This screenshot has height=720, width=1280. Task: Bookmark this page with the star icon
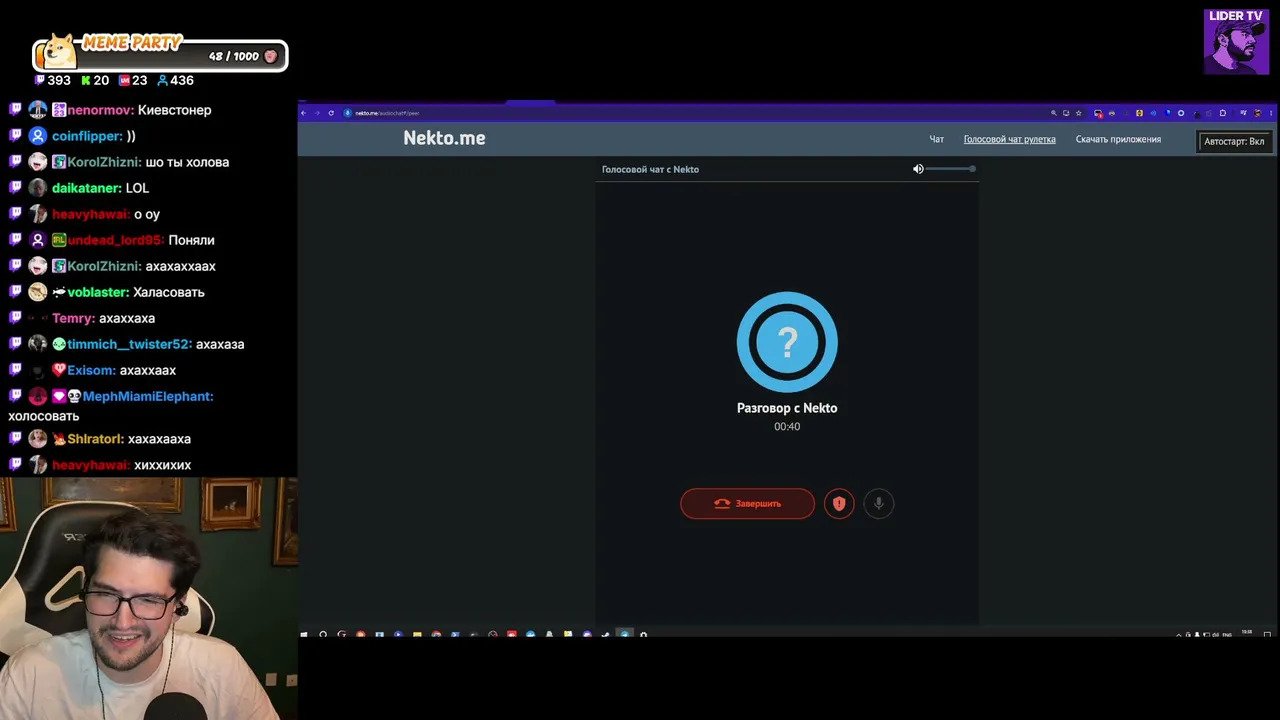click(1078, 113)
